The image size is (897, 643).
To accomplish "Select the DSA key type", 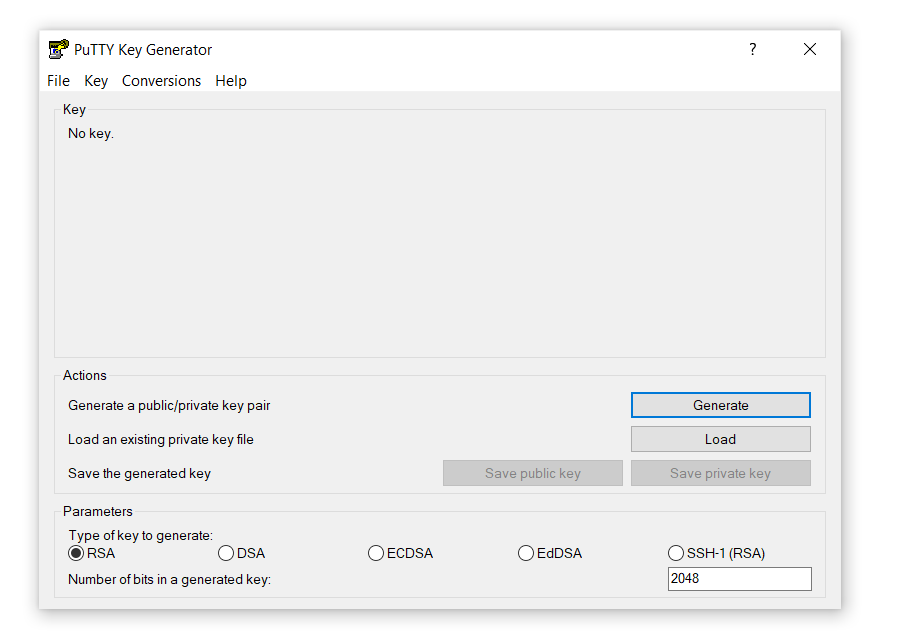I will coord(241,553).
